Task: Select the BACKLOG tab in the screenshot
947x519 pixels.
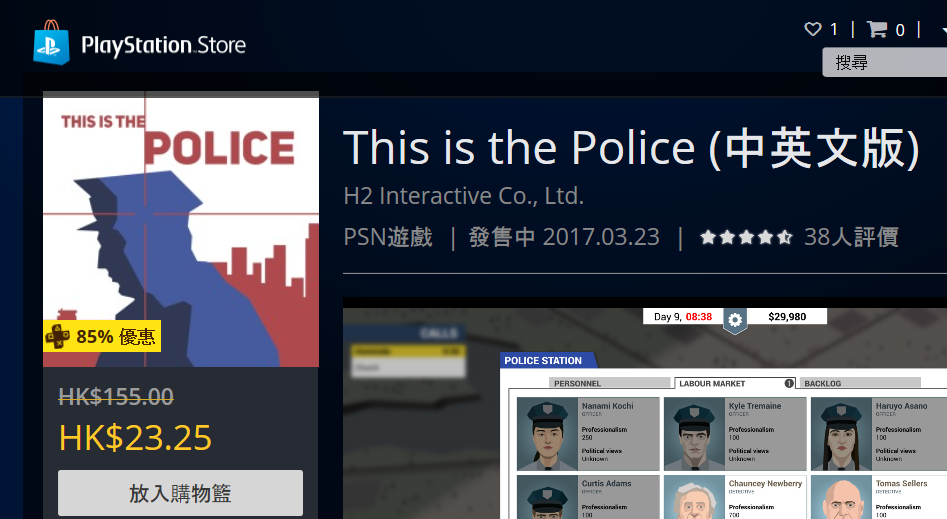Action: [x=860, y=383]
